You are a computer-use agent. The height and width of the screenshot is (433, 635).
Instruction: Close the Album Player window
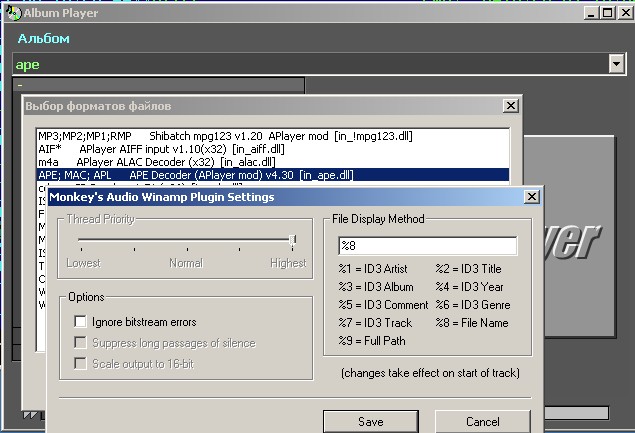[x=626, y=13]
